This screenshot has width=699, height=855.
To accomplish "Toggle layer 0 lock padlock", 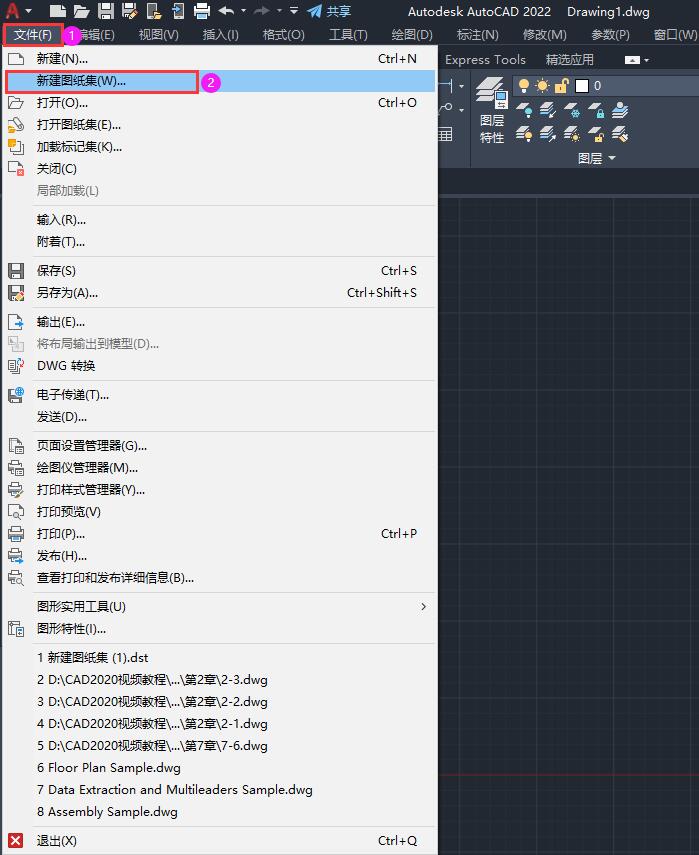I will coord(562,86).
